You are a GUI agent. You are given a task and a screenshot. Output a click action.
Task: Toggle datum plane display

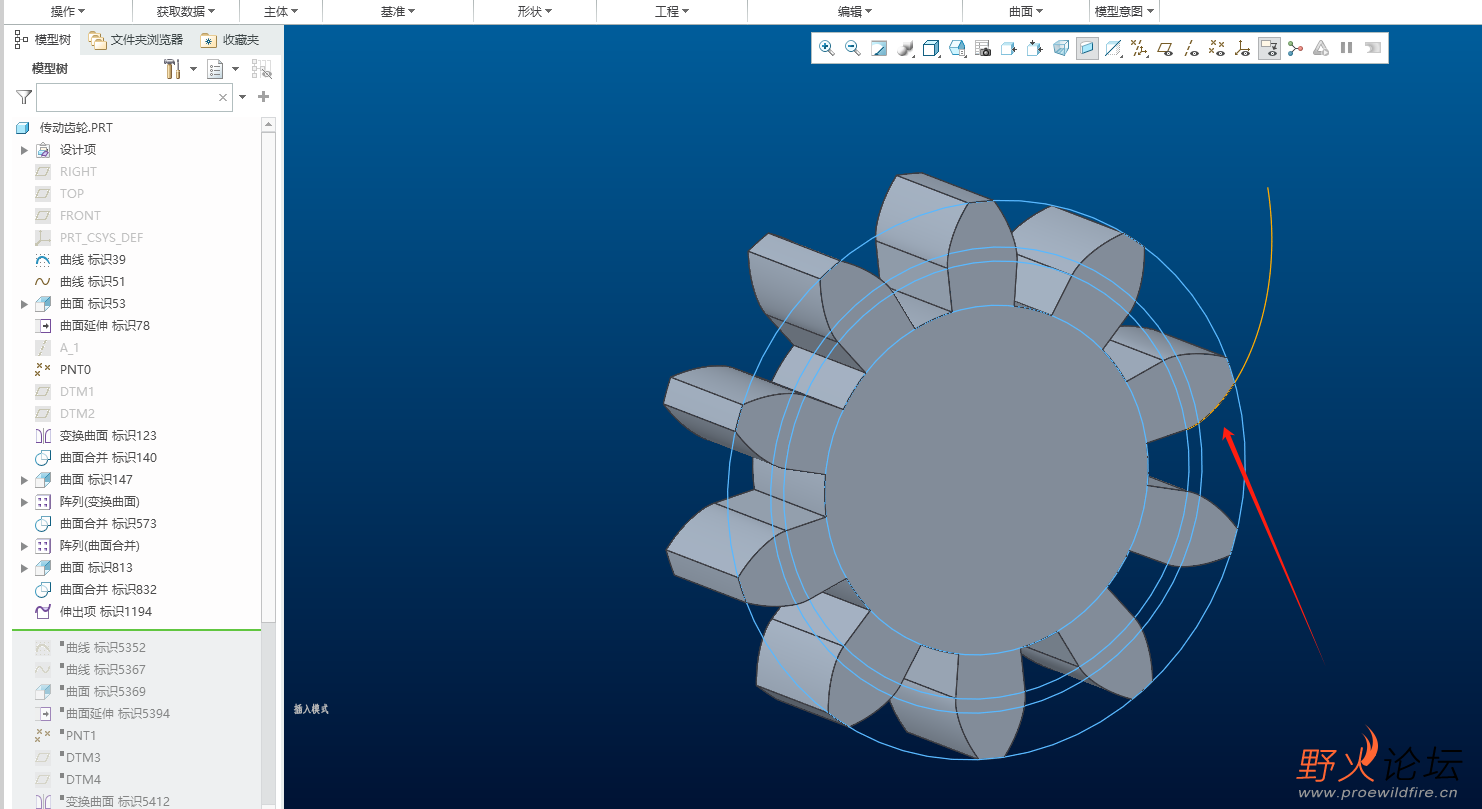tap(1165, 48)
